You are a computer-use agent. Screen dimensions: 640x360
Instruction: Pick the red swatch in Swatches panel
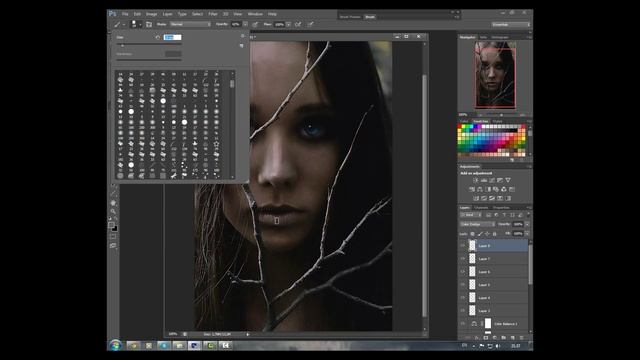tap(460, 127)
